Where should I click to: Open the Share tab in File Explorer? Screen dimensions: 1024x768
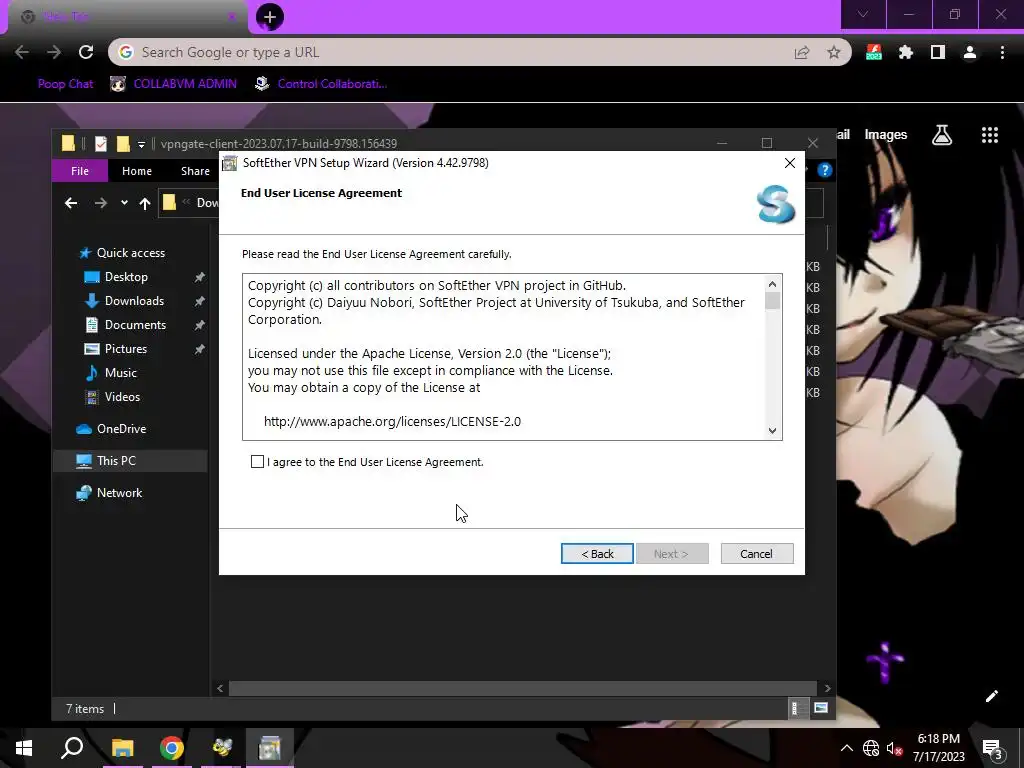tap(195, 171)
